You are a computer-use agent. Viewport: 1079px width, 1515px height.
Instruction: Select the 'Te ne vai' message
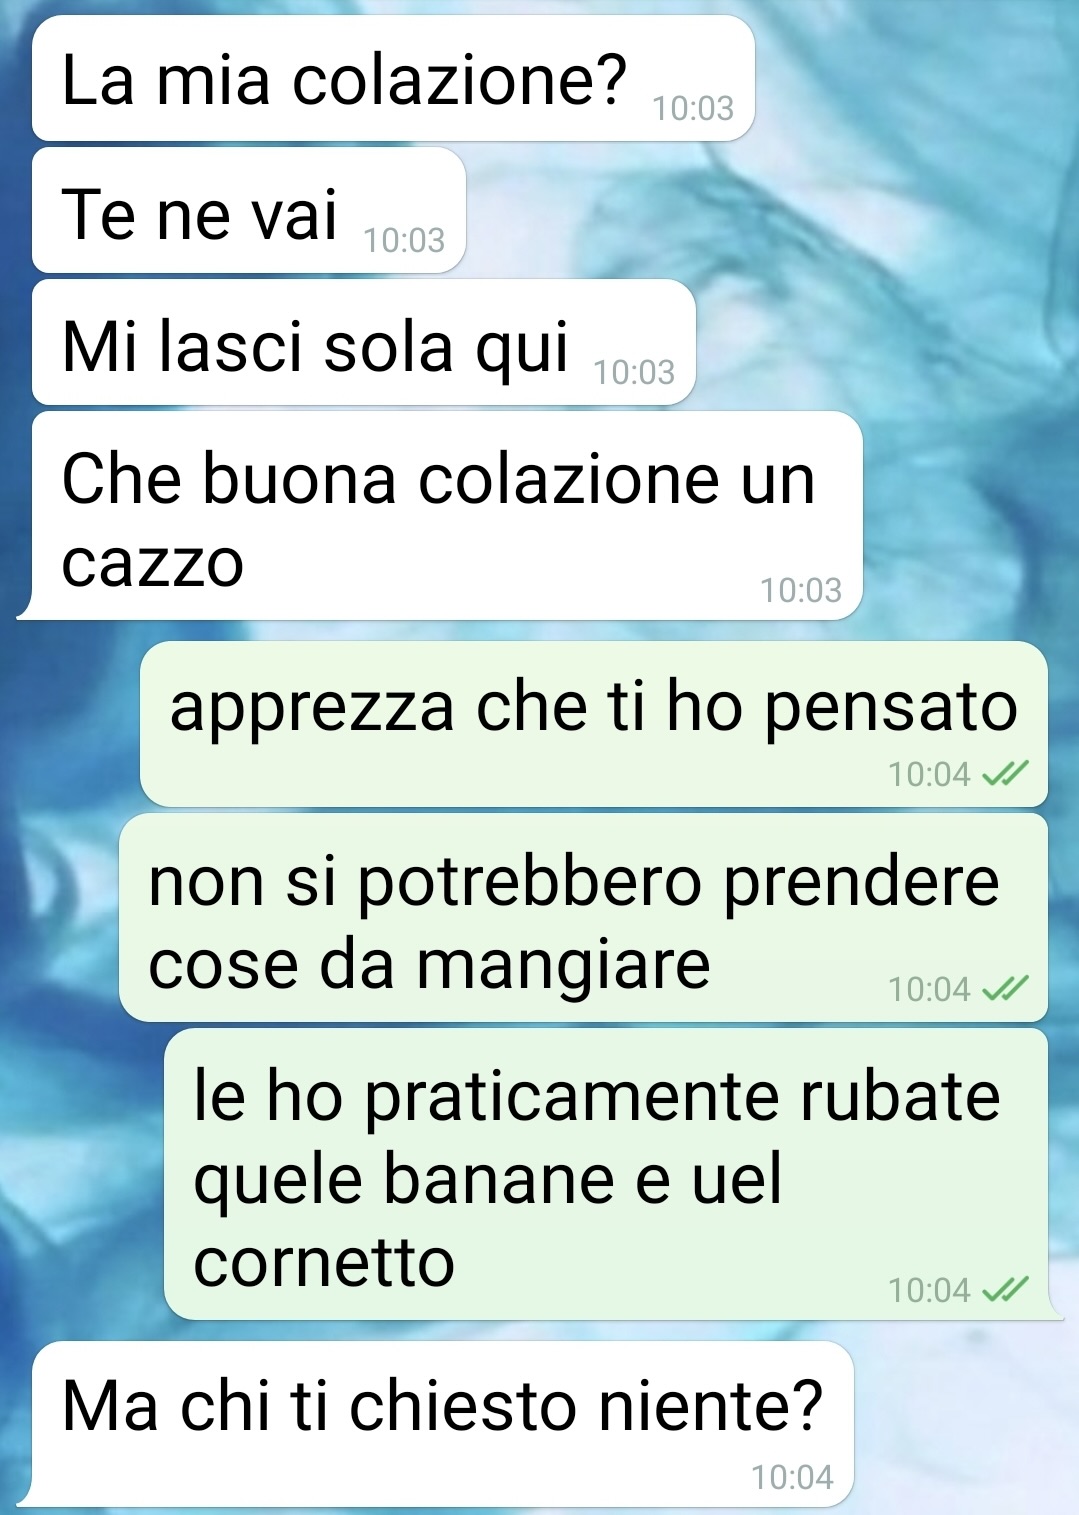tap(249, 210)
